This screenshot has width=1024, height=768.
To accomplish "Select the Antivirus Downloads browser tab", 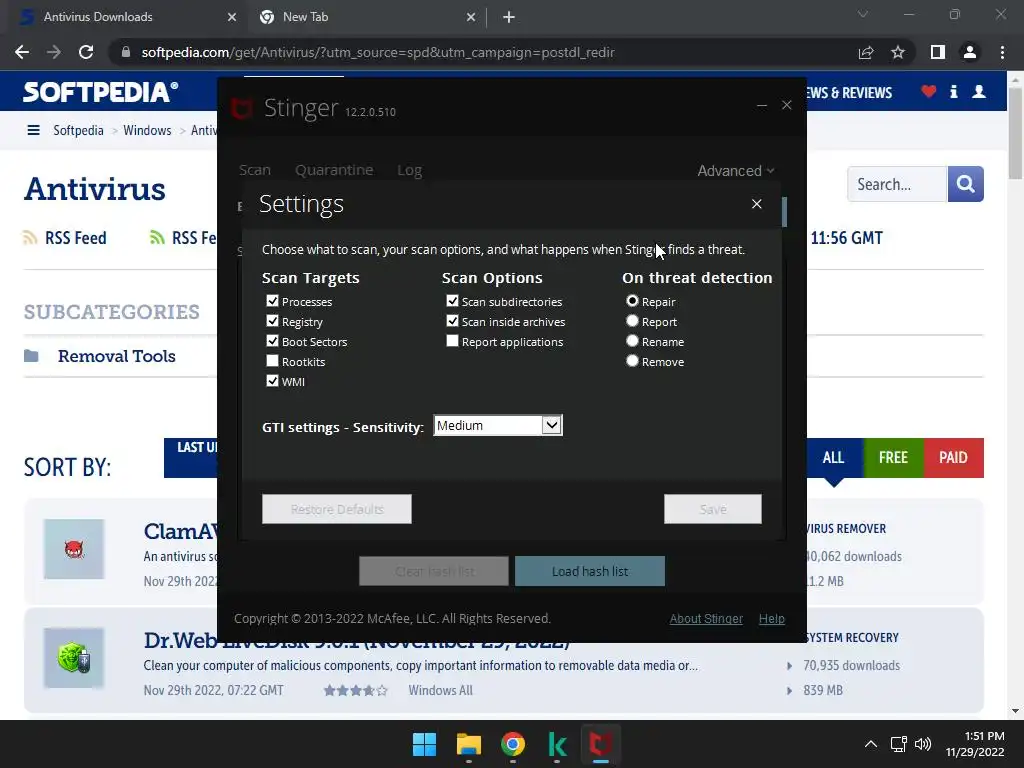I will [x=128, y=17].
